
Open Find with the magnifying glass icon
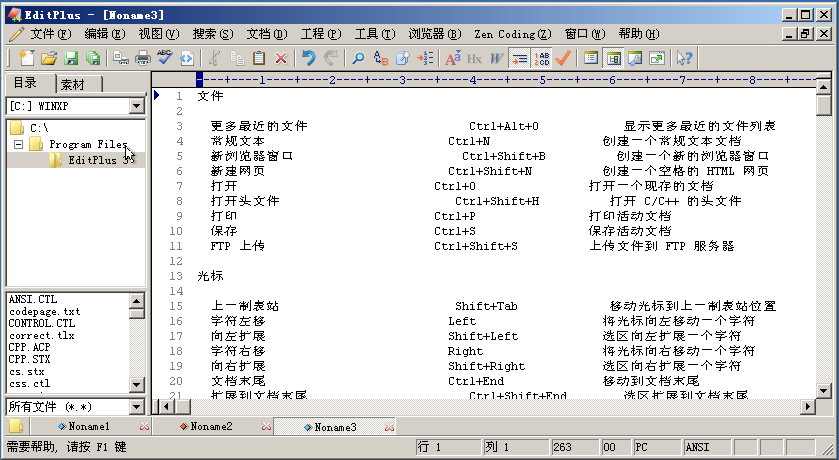coord(359,58)
